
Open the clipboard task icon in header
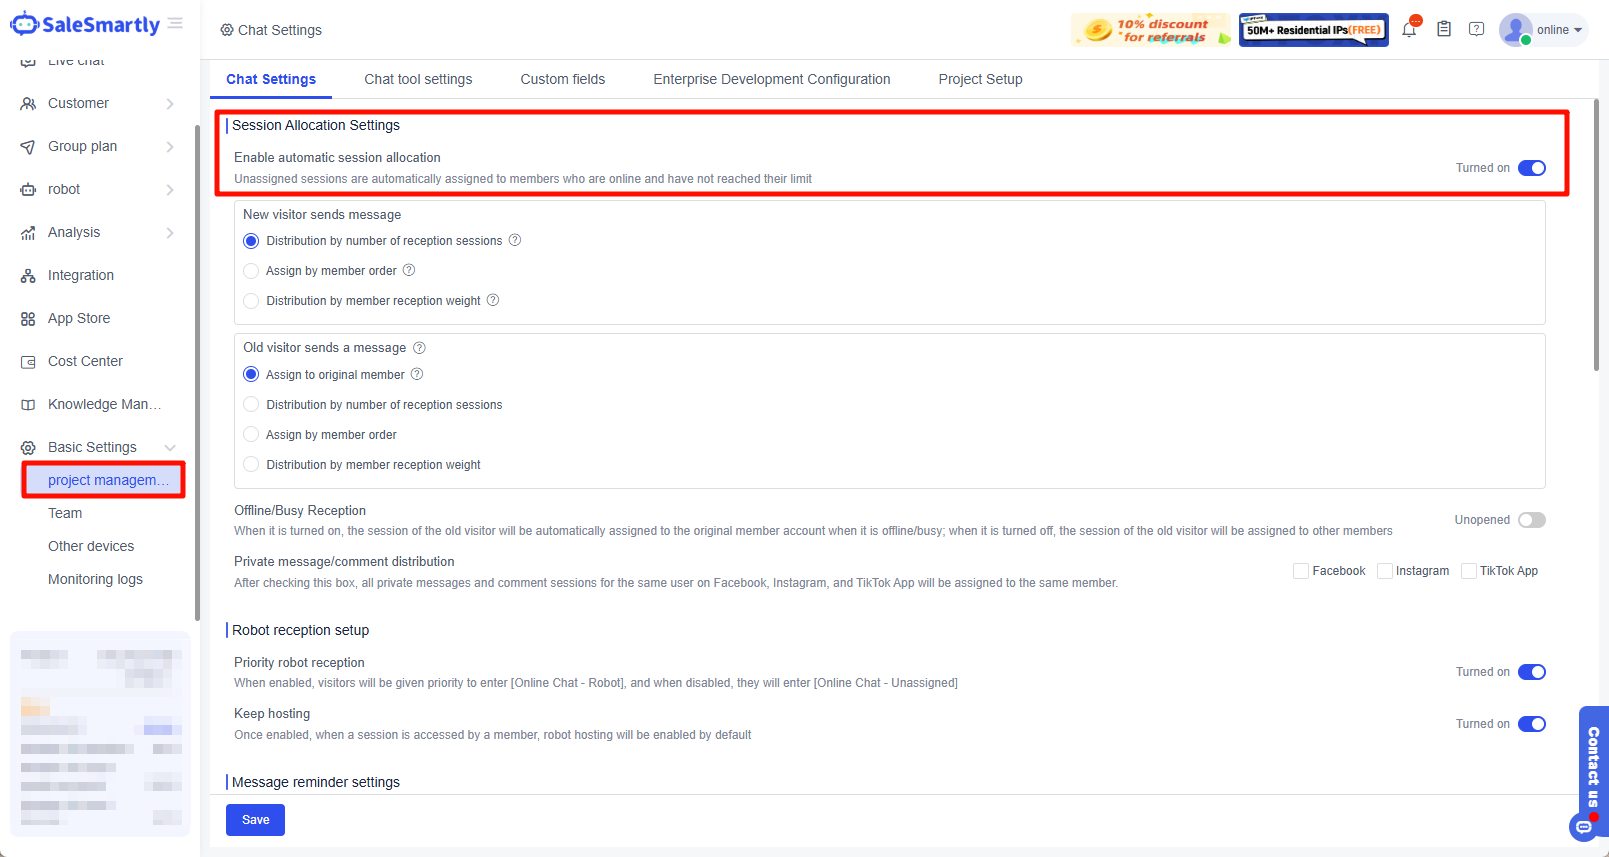1444,30
